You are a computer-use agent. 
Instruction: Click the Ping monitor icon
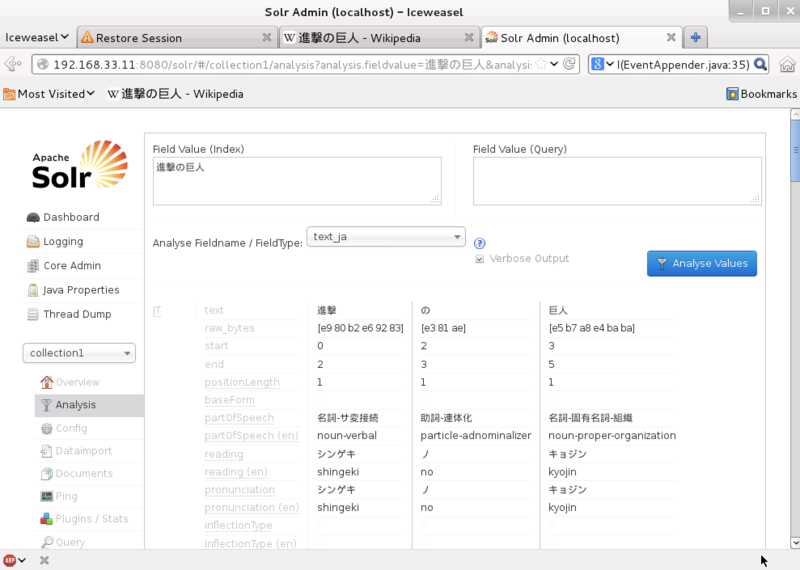click(x=46, y=496)
